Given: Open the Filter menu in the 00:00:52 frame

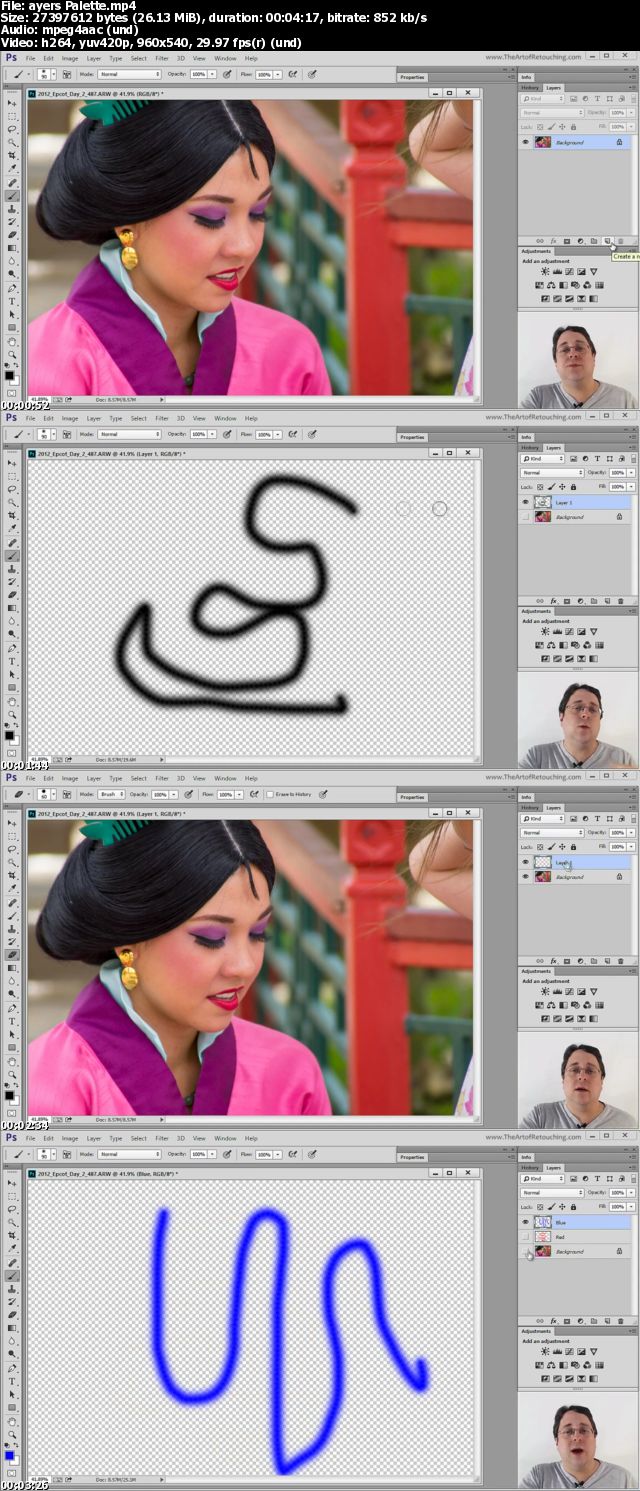Looking at the screenshot, I should pos(161,58).
